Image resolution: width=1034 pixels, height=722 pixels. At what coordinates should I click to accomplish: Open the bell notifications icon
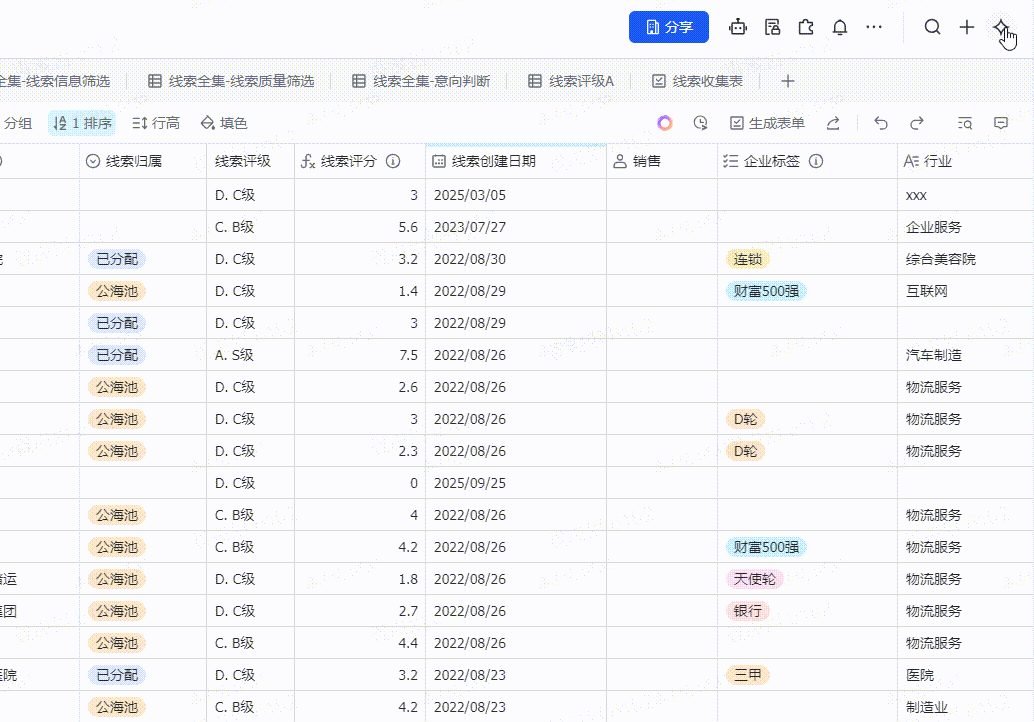tap(839, 27)
